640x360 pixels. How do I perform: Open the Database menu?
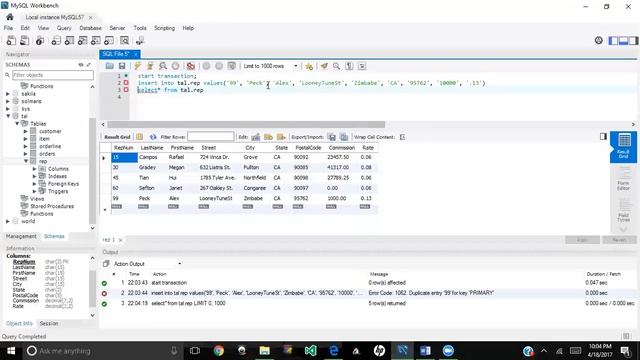point(90,28)
